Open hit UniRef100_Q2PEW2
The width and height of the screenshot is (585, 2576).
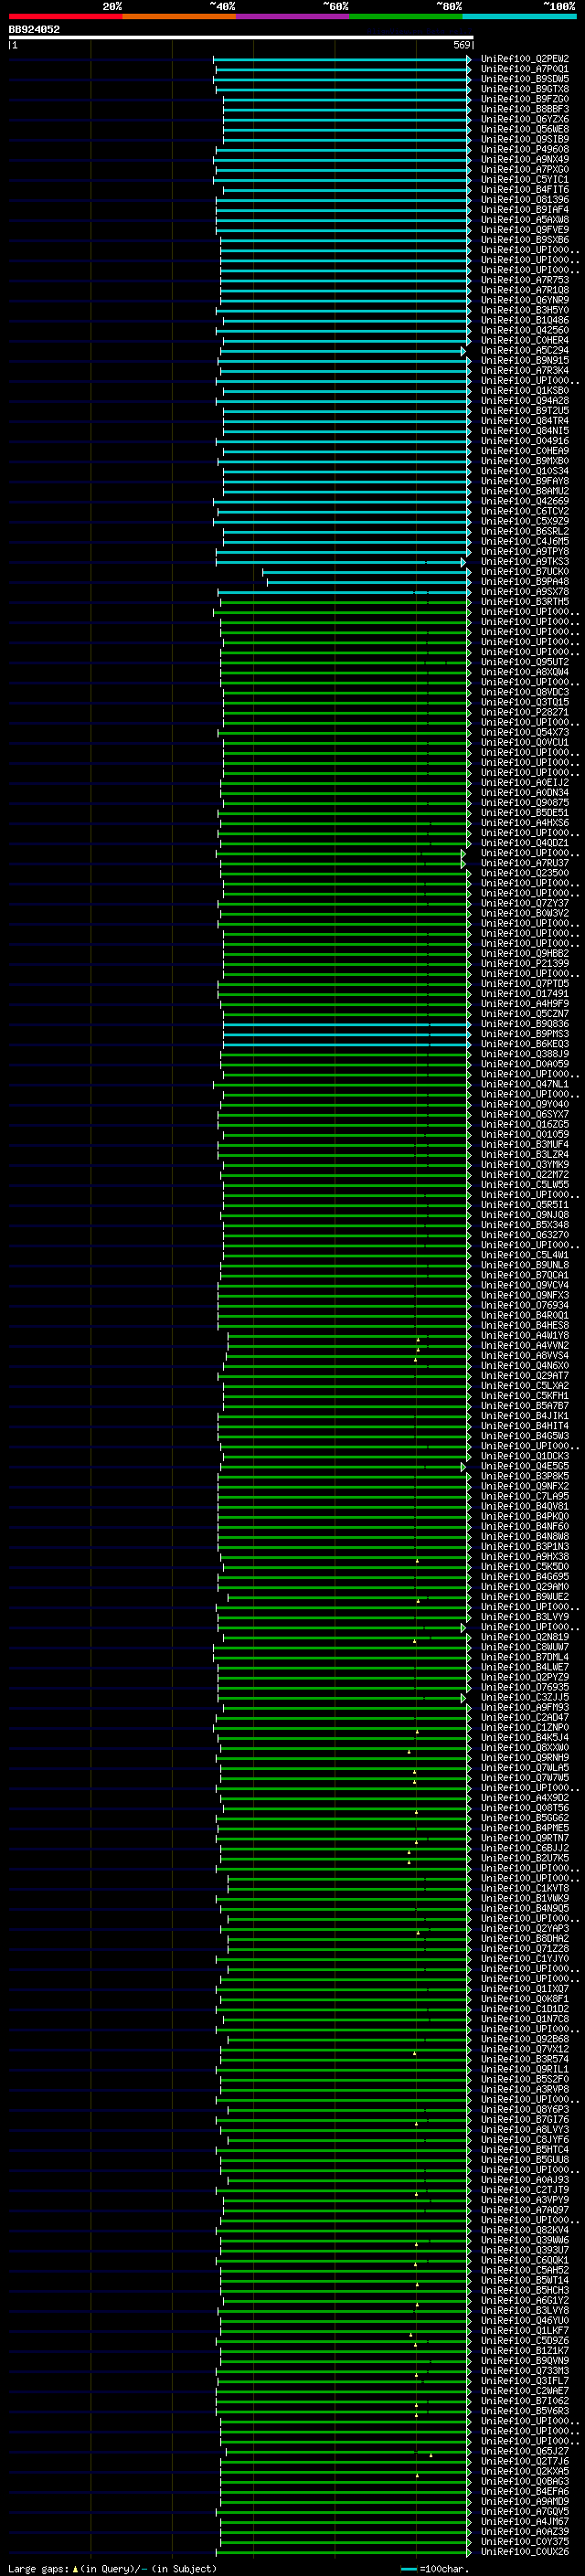coord(524,59)
